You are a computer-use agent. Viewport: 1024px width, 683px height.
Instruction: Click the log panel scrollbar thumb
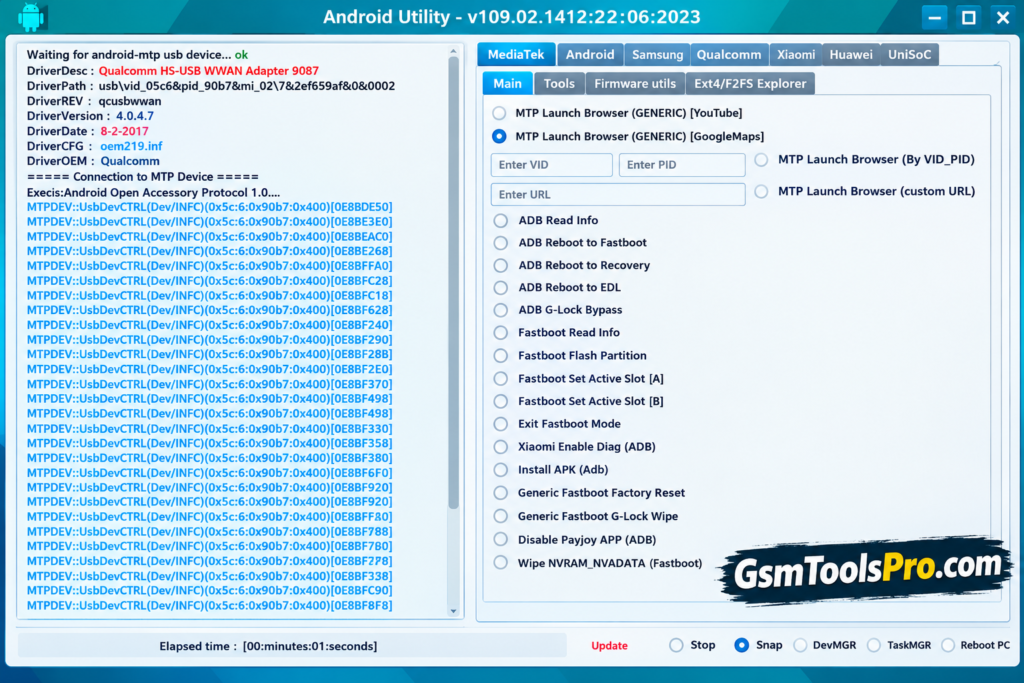[453, 282]
